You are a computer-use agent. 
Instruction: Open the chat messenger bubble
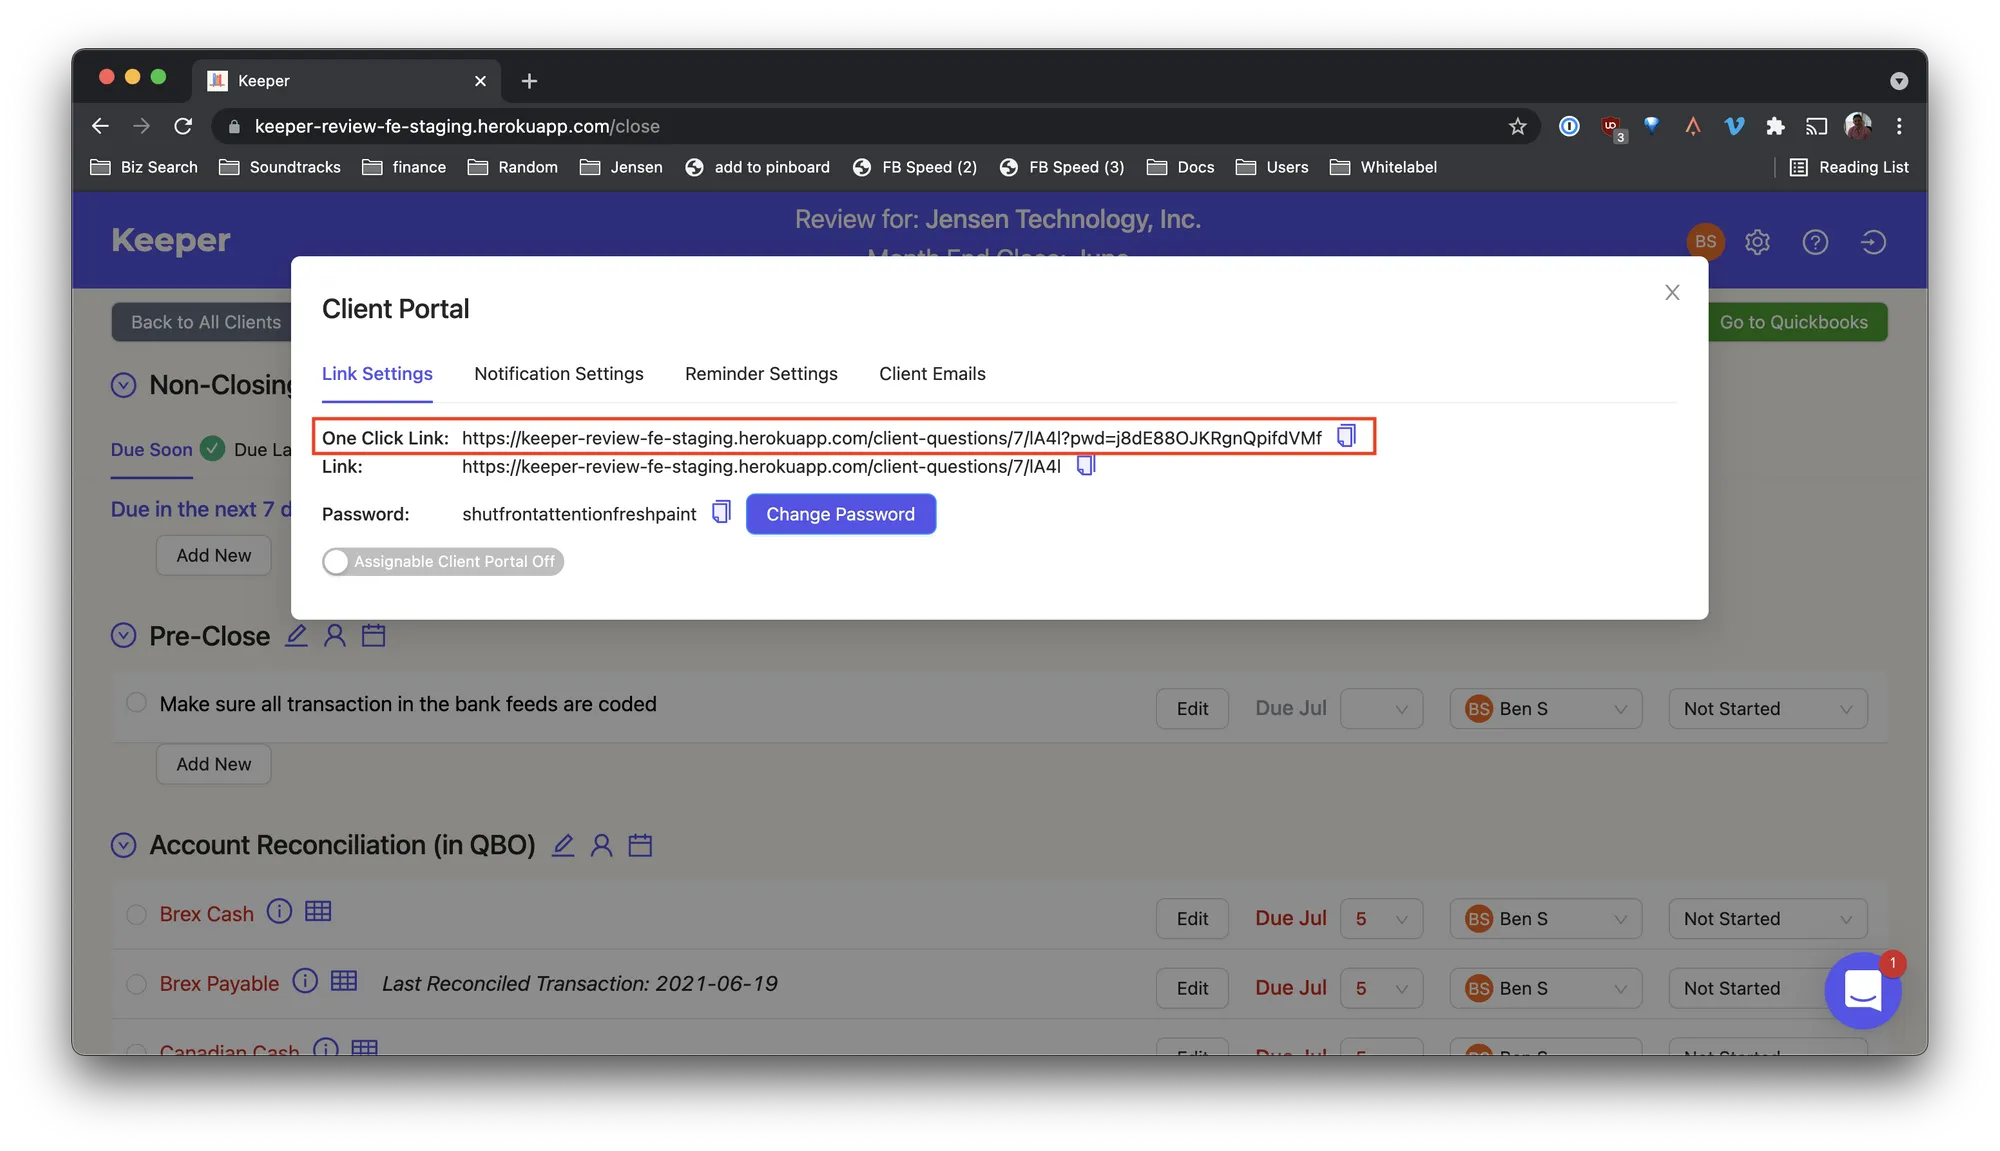click(1862, 990)
